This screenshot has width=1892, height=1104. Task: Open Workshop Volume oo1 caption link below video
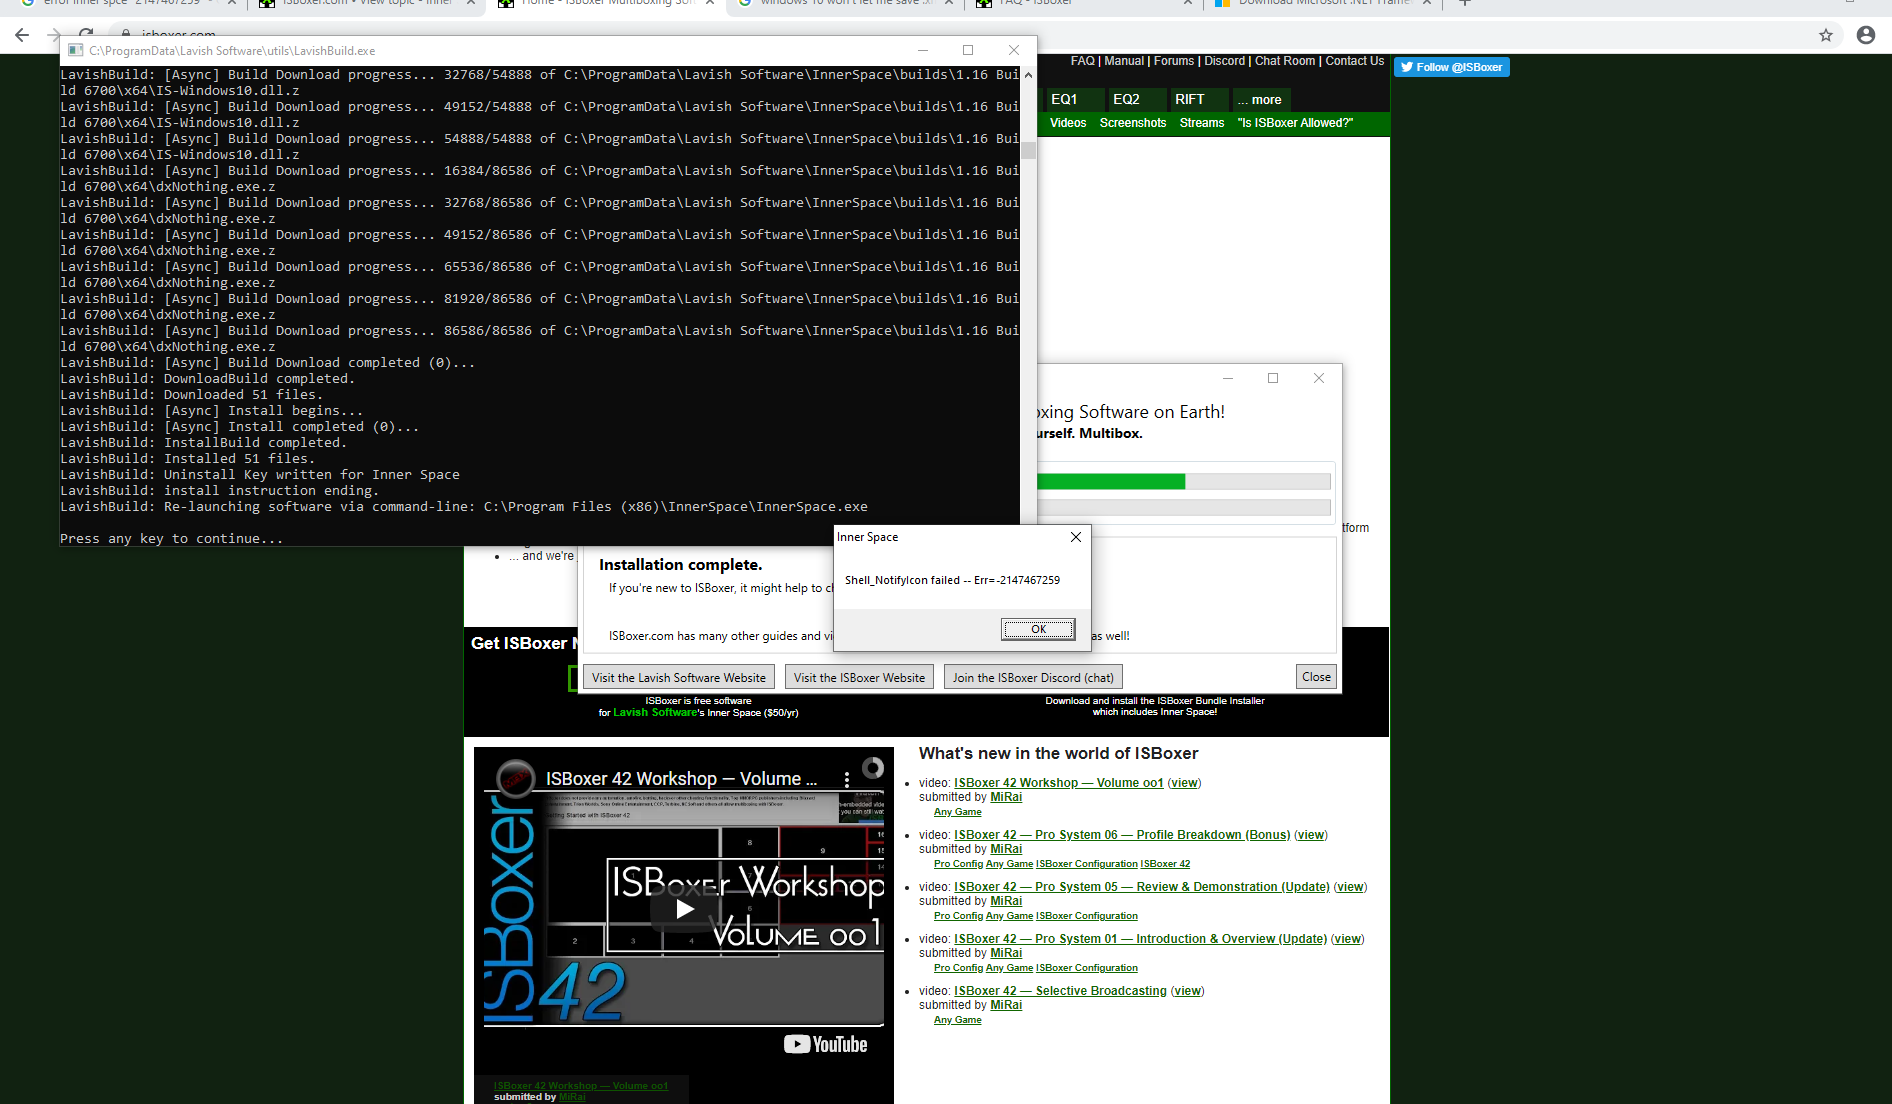pos(580,1086)
